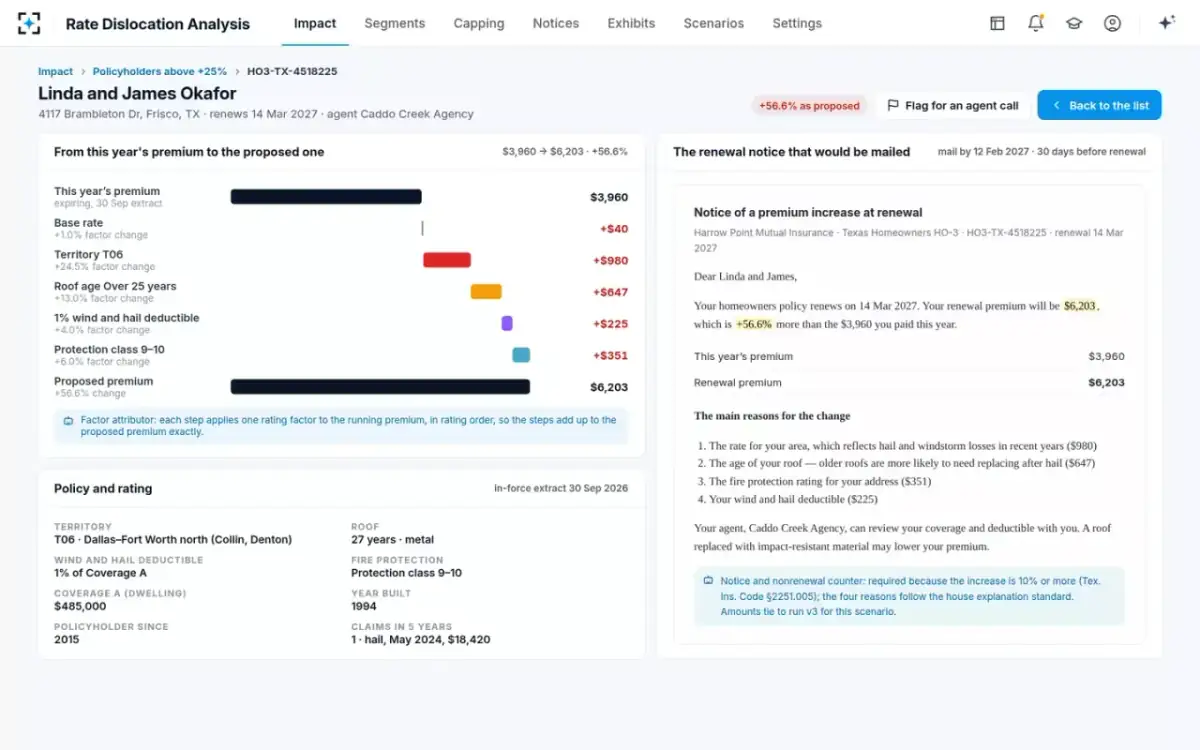This screenshot has height=750, width=1200.
Task: Open the Capping tab
Action: point(479,23)
